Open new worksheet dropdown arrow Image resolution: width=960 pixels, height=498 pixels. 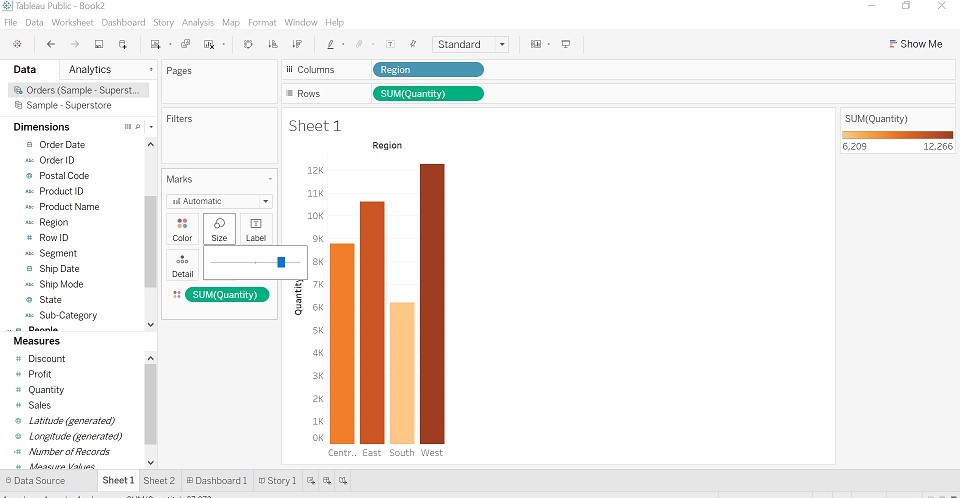click(170, 44)
